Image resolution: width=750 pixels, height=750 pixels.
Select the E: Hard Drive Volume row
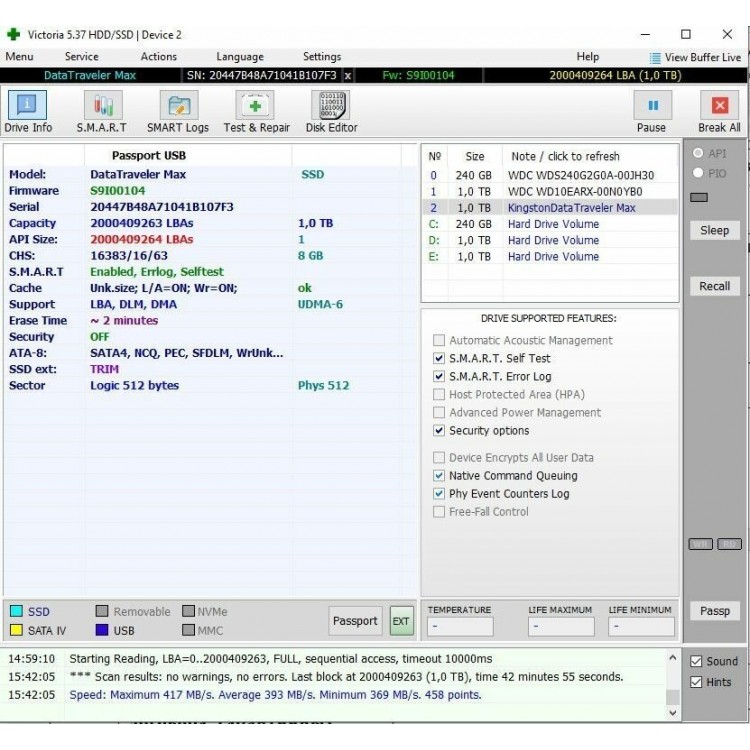pyautogui.click(x=550, y=257)
